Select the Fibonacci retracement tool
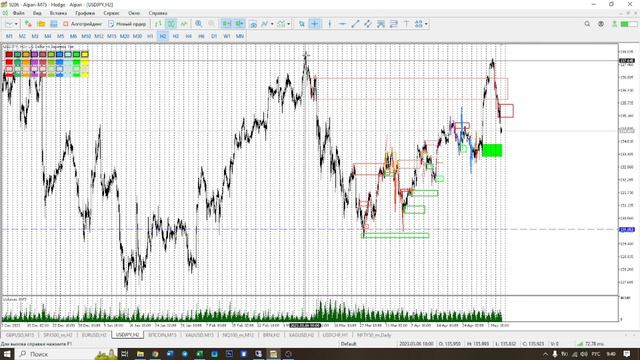 tap(393, 24)
